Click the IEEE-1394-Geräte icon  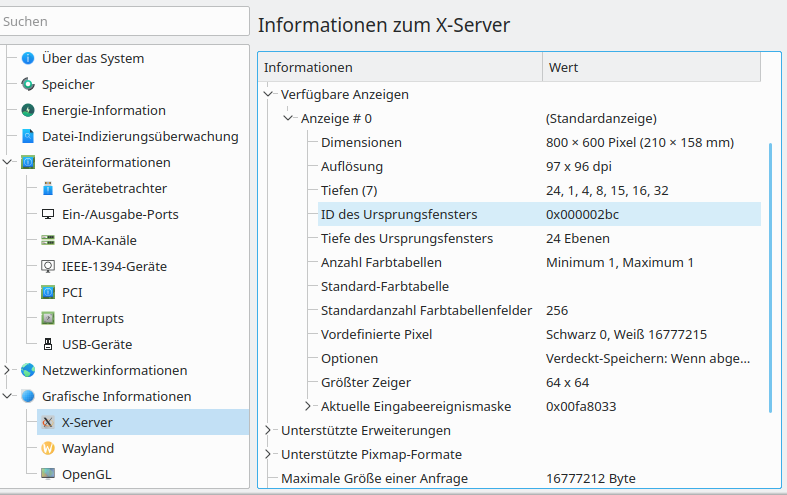pos(48,266)
